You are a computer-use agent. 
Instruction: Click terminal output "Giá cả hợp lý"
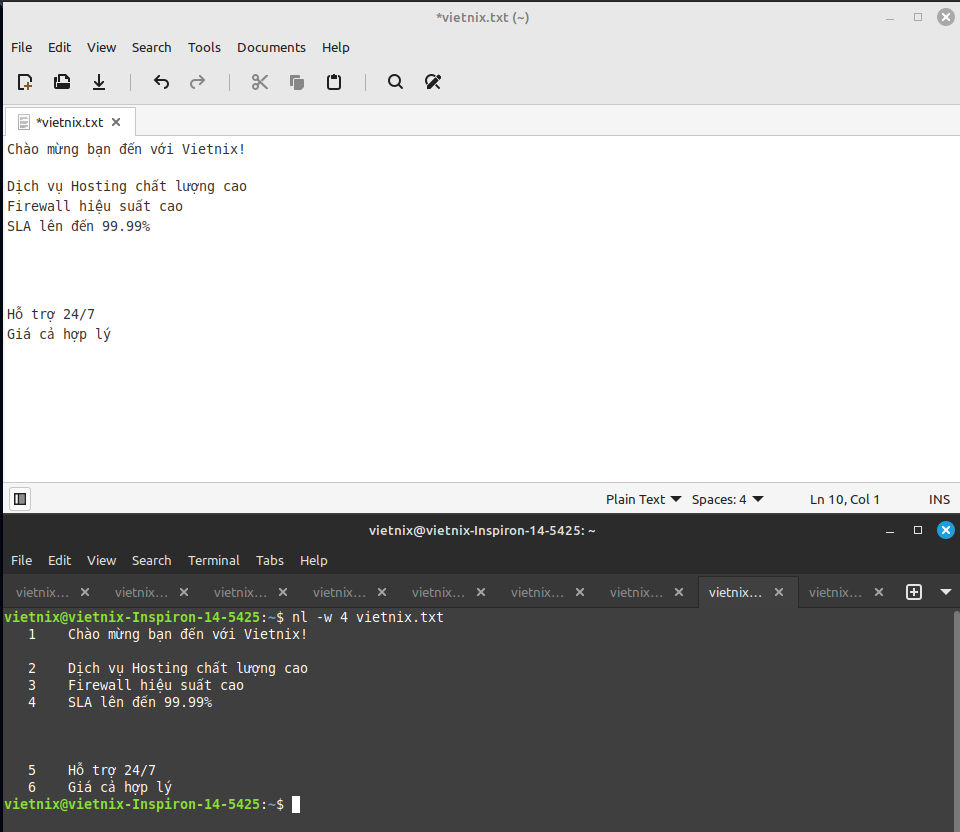119,787
